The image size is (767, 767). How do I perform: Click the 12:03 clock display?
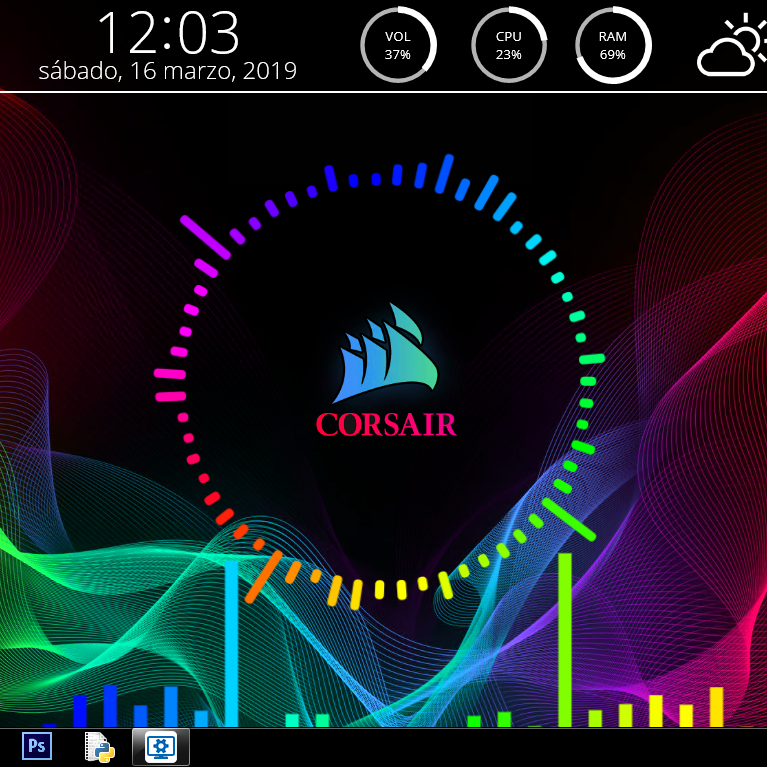pos(168,33)
